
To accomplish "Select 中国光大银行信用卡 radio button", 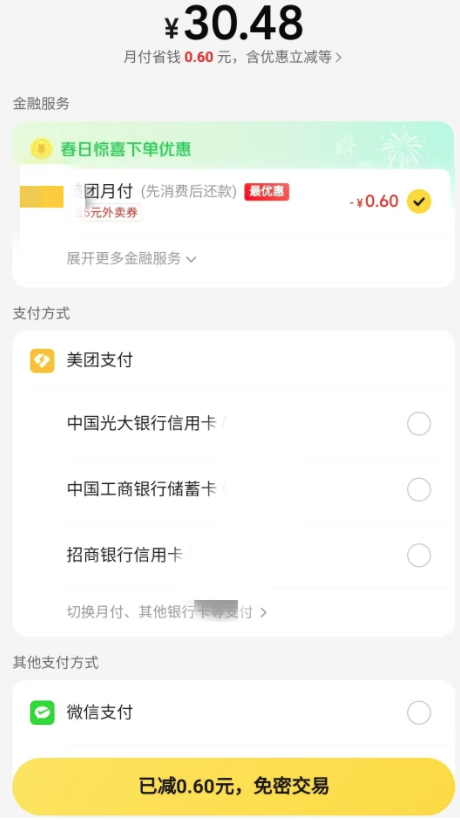I will pos(419,424).
